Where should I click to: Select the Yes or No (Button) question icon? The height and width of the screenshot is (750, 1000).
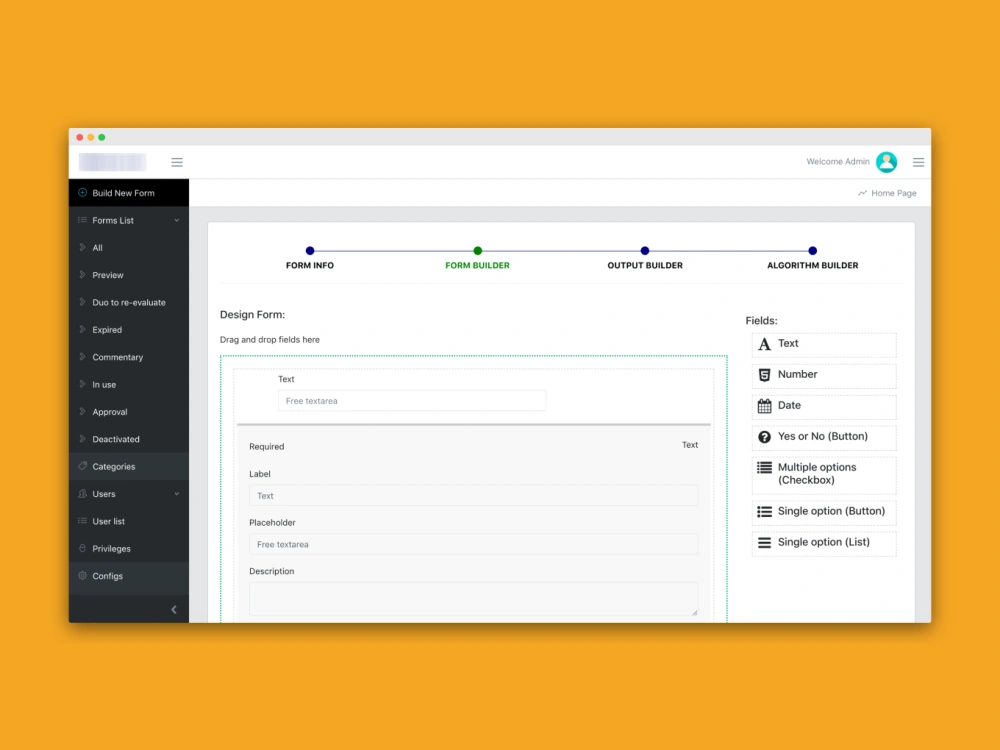click(763, 438)
